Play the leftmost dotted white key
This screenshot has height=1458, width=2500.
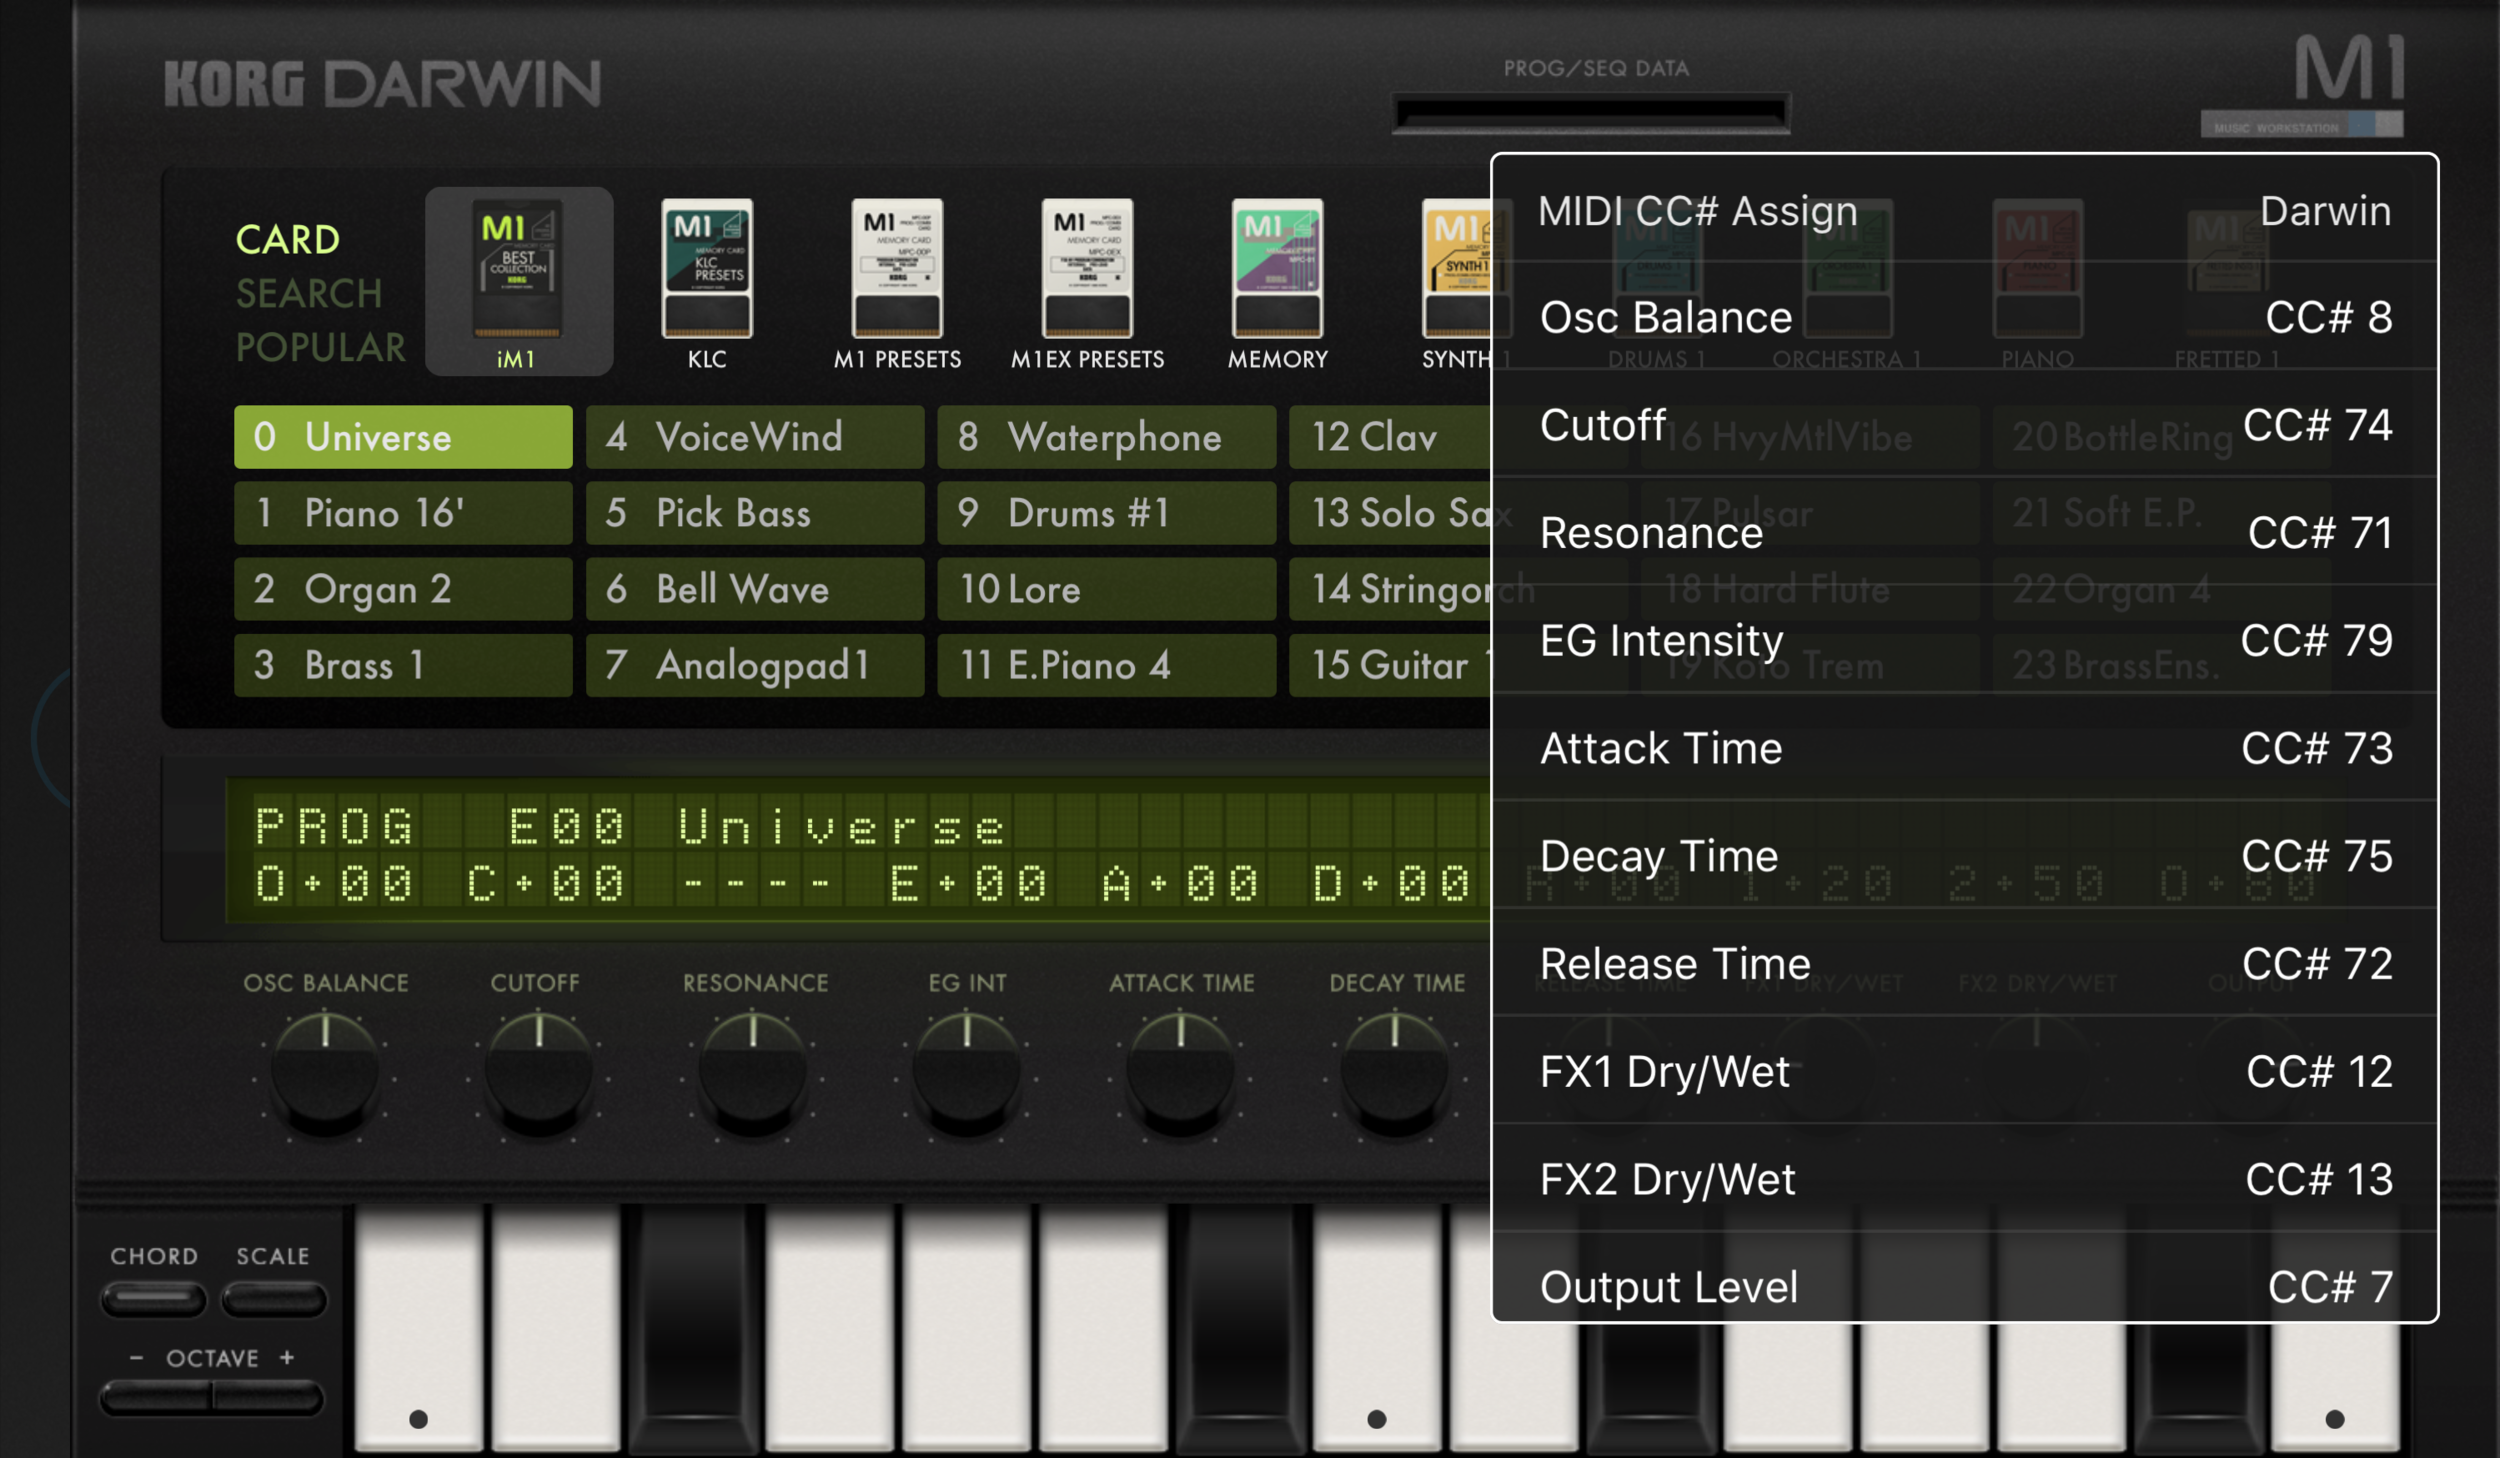(x=419, y=1330)
